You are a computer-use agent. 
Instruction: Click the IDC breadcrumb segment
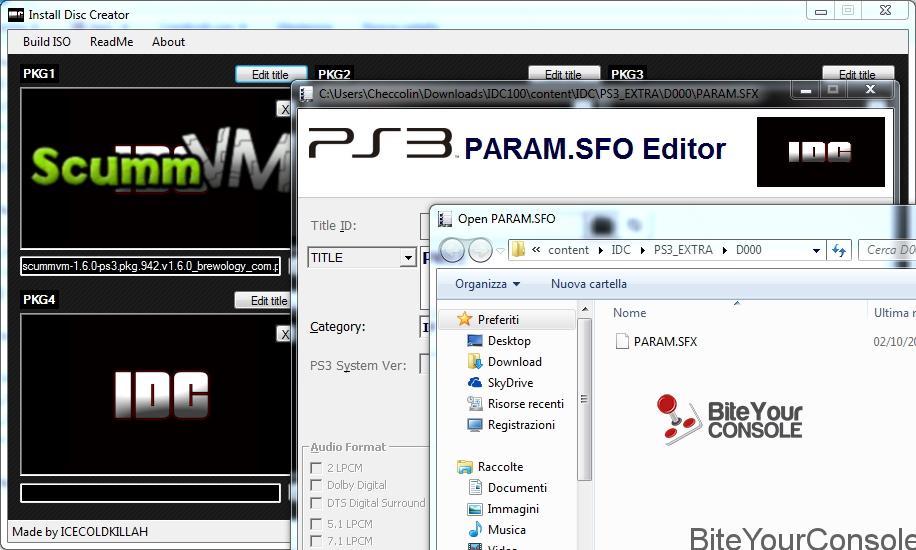[621, 250]
